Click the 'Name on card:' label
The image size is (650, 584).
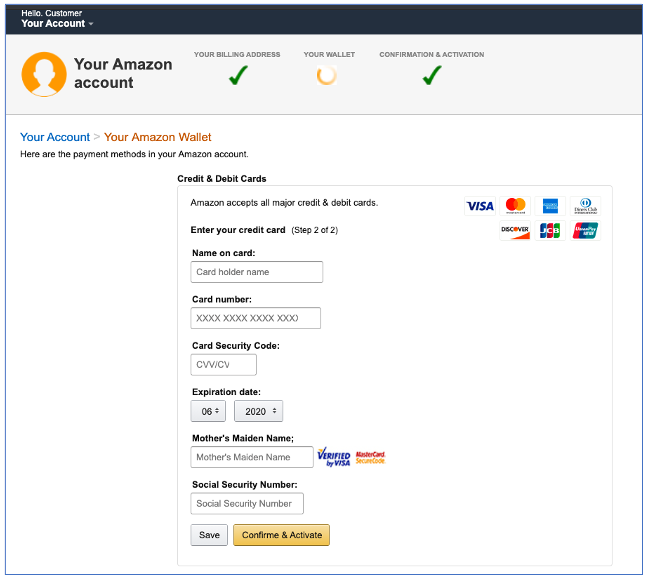pyautogui.click(x=224, y=253)
